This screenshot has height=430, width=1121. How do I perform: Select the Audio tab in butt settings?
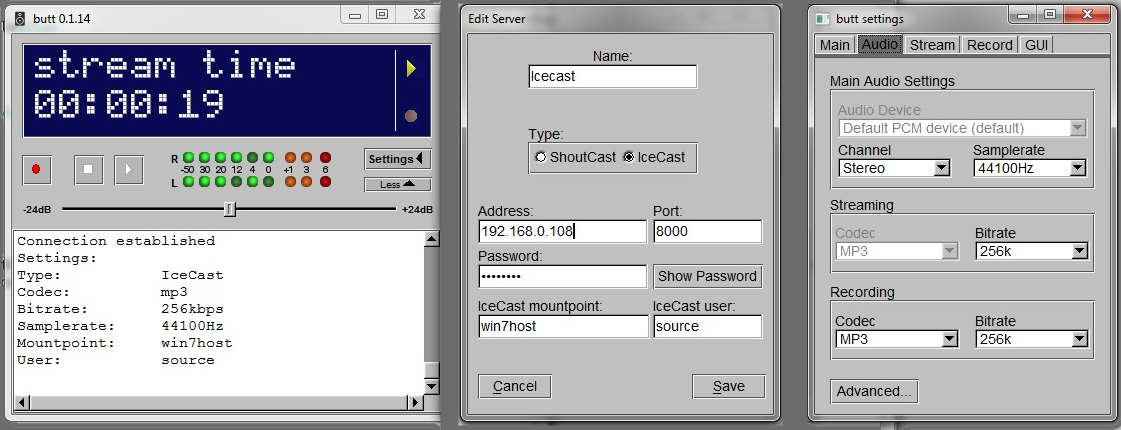coord(879,44)
